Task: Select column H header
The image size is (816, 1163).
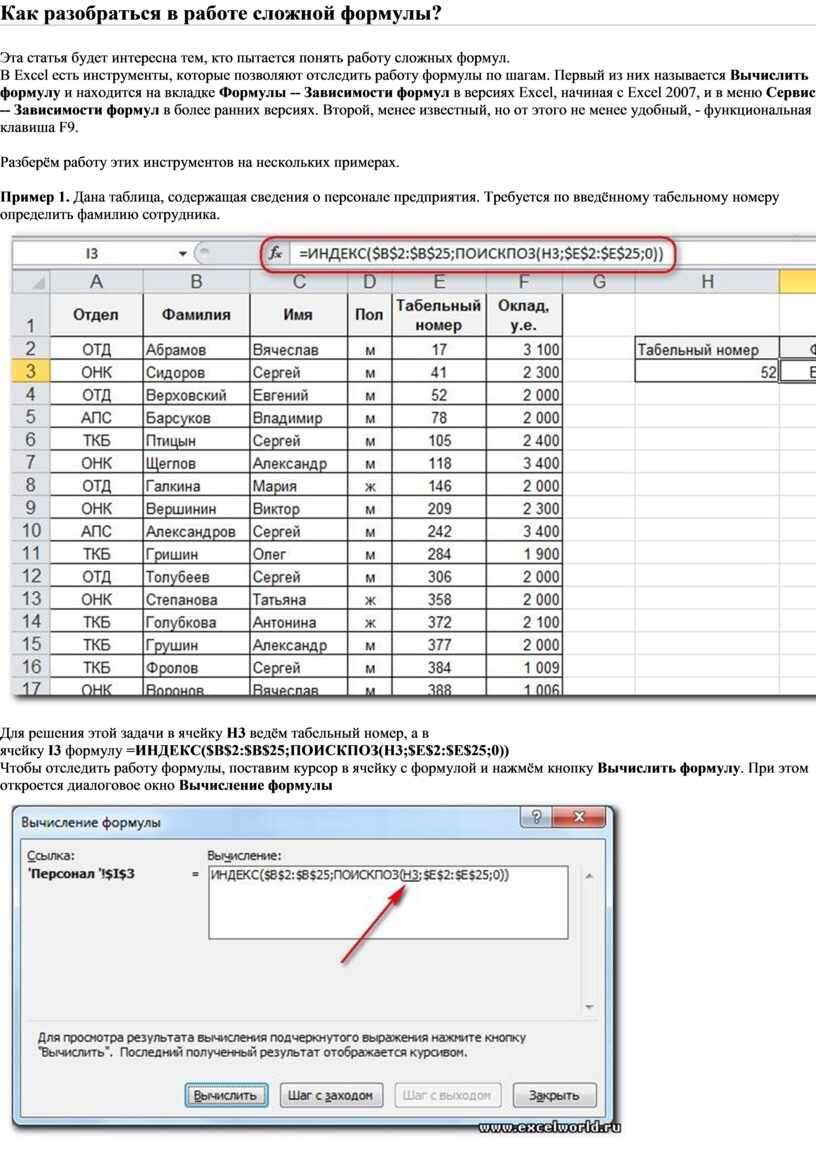Action: [708, 282]
